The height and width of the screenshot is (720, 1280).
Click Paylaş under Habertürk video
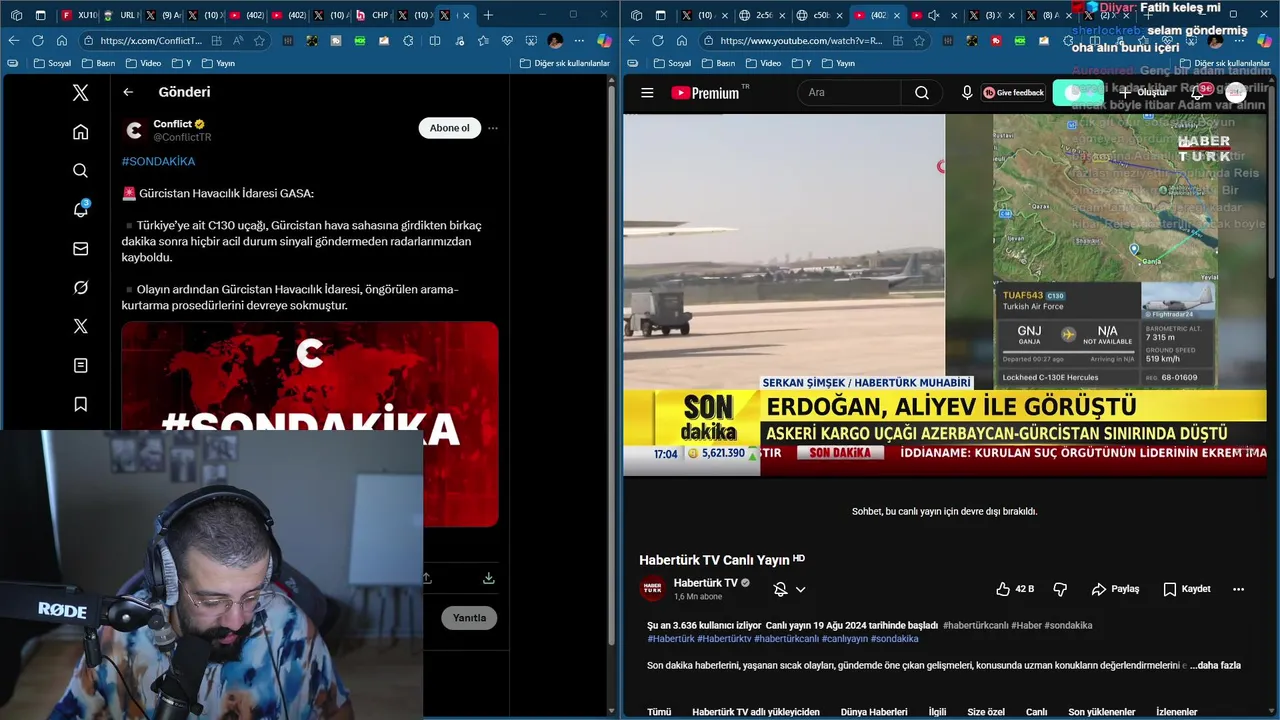1116,589
